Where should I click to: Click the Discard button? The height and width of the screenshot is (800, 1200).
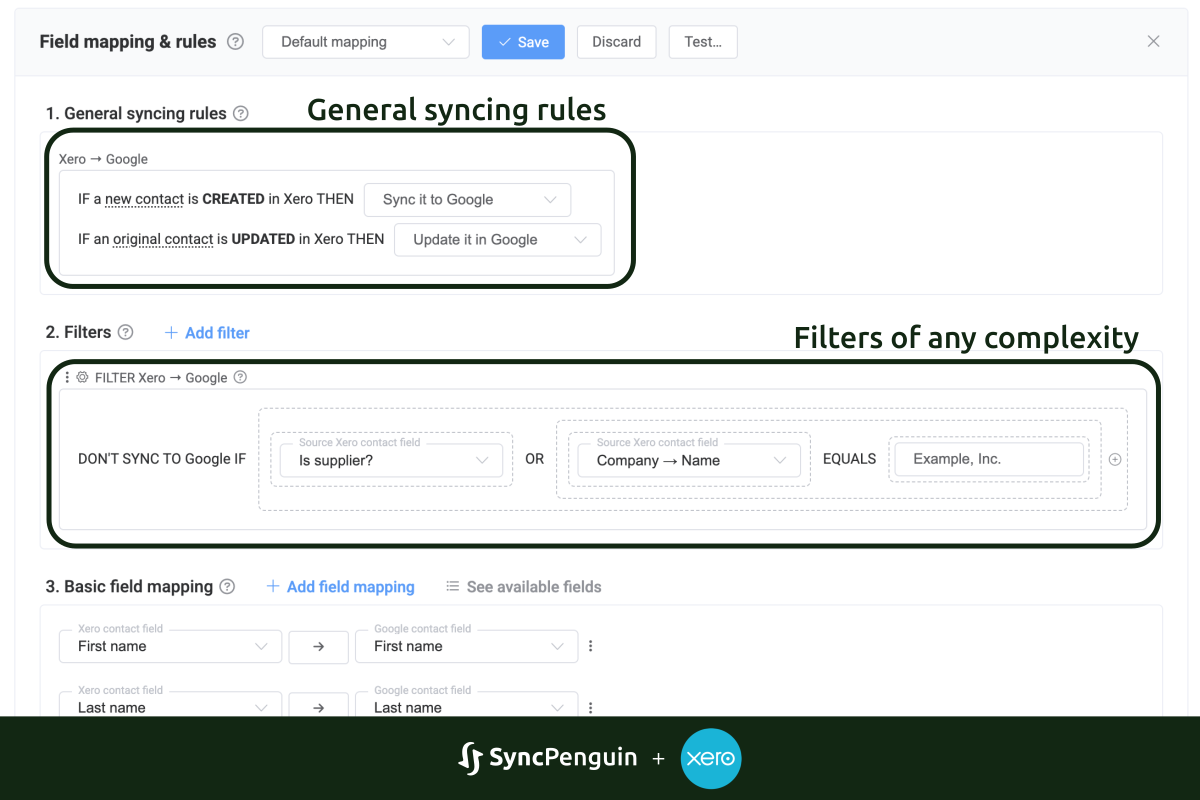coord(616,42)
